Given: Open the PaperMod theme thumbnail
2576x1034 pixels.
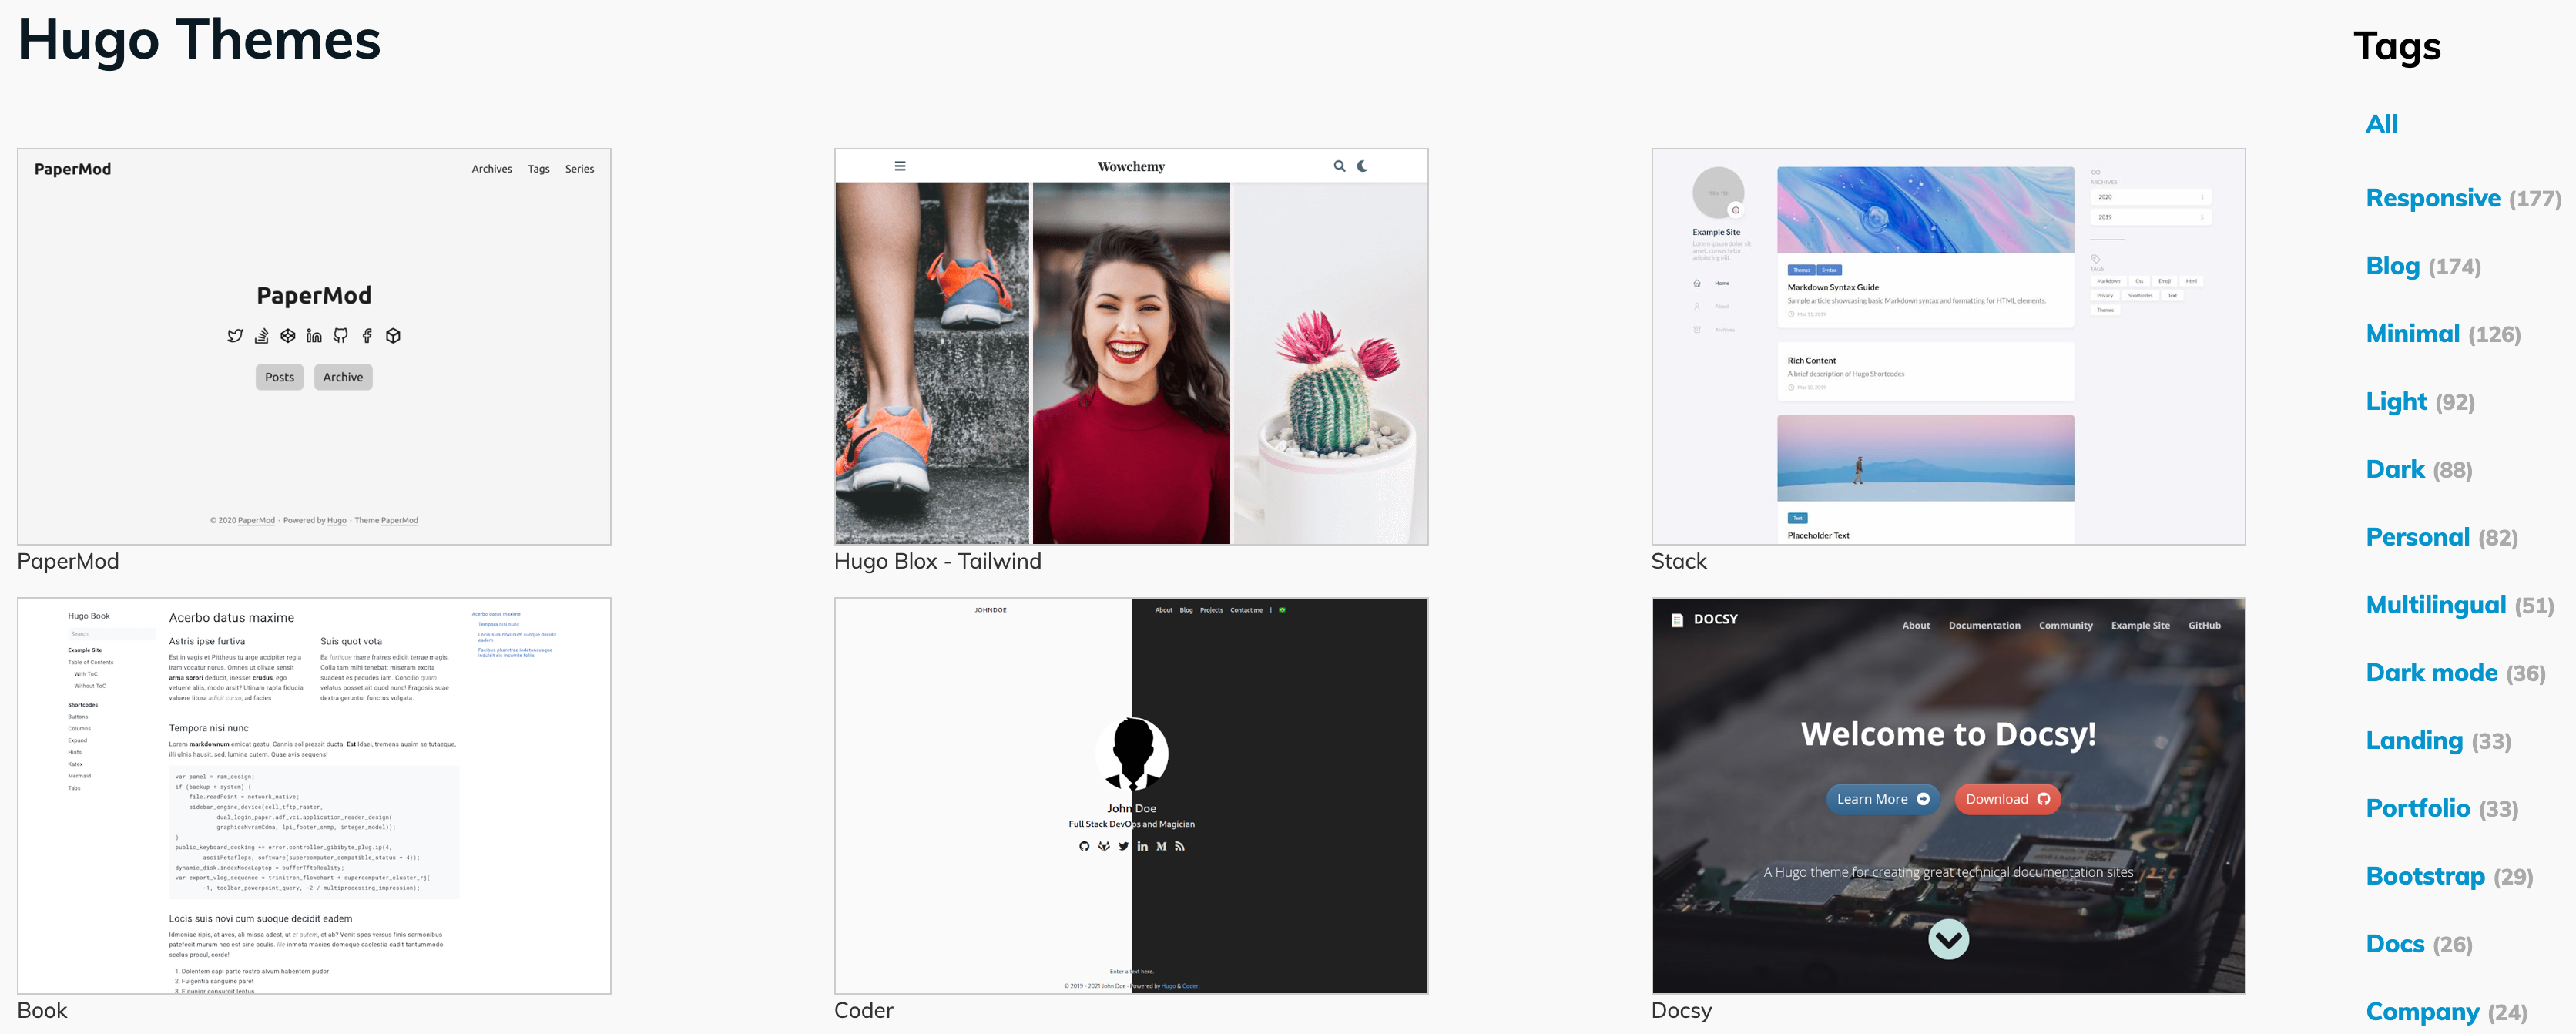Looking at the screenshot, I should (x=314, y=346).
